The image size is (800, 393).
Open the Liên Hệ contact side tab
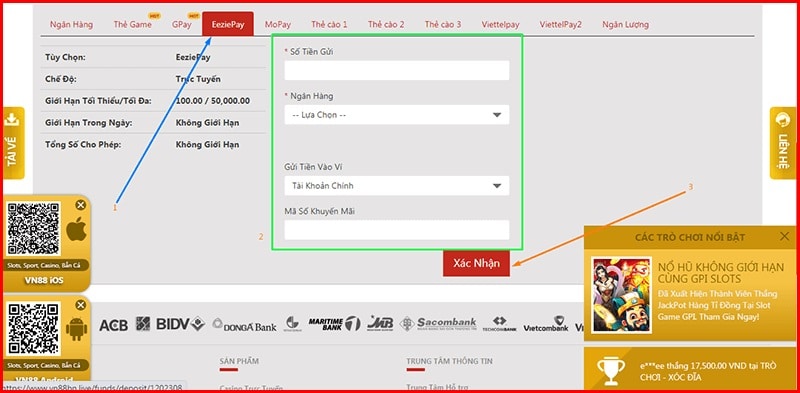click(783, 143)
